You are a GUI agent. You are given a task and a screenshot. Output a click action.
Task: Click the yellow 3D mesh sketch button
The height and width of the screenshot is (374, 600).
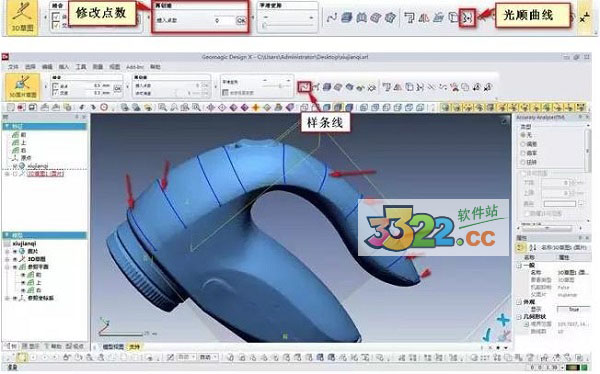tap(23, 87)
